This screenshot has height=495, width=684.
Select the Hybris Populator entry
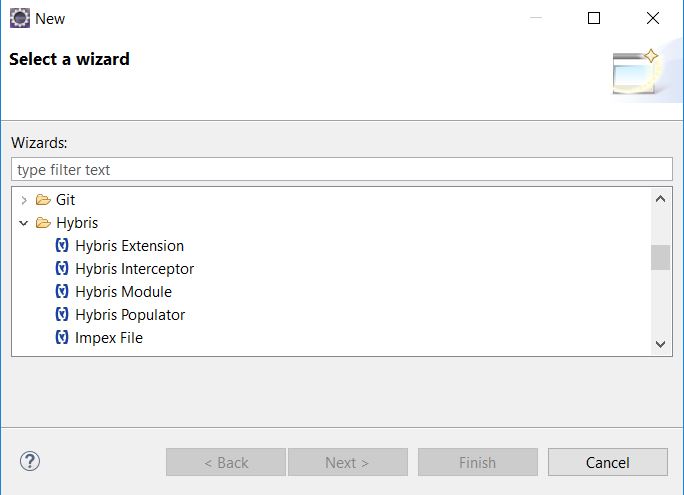pyautogui.click(x=130, y=314)
